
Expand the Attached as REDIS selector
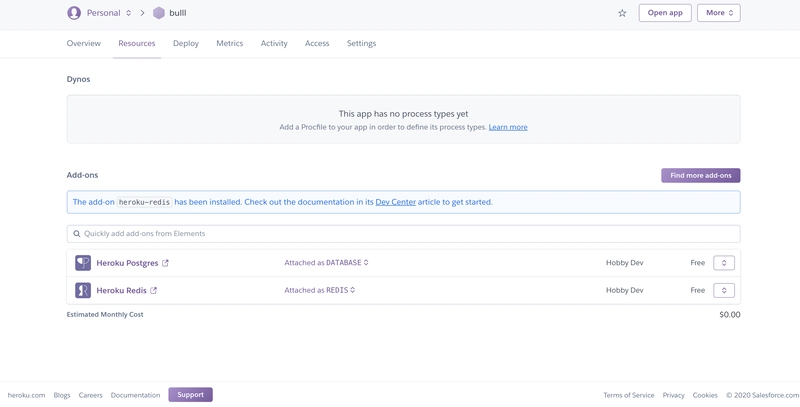coord(320,290)
